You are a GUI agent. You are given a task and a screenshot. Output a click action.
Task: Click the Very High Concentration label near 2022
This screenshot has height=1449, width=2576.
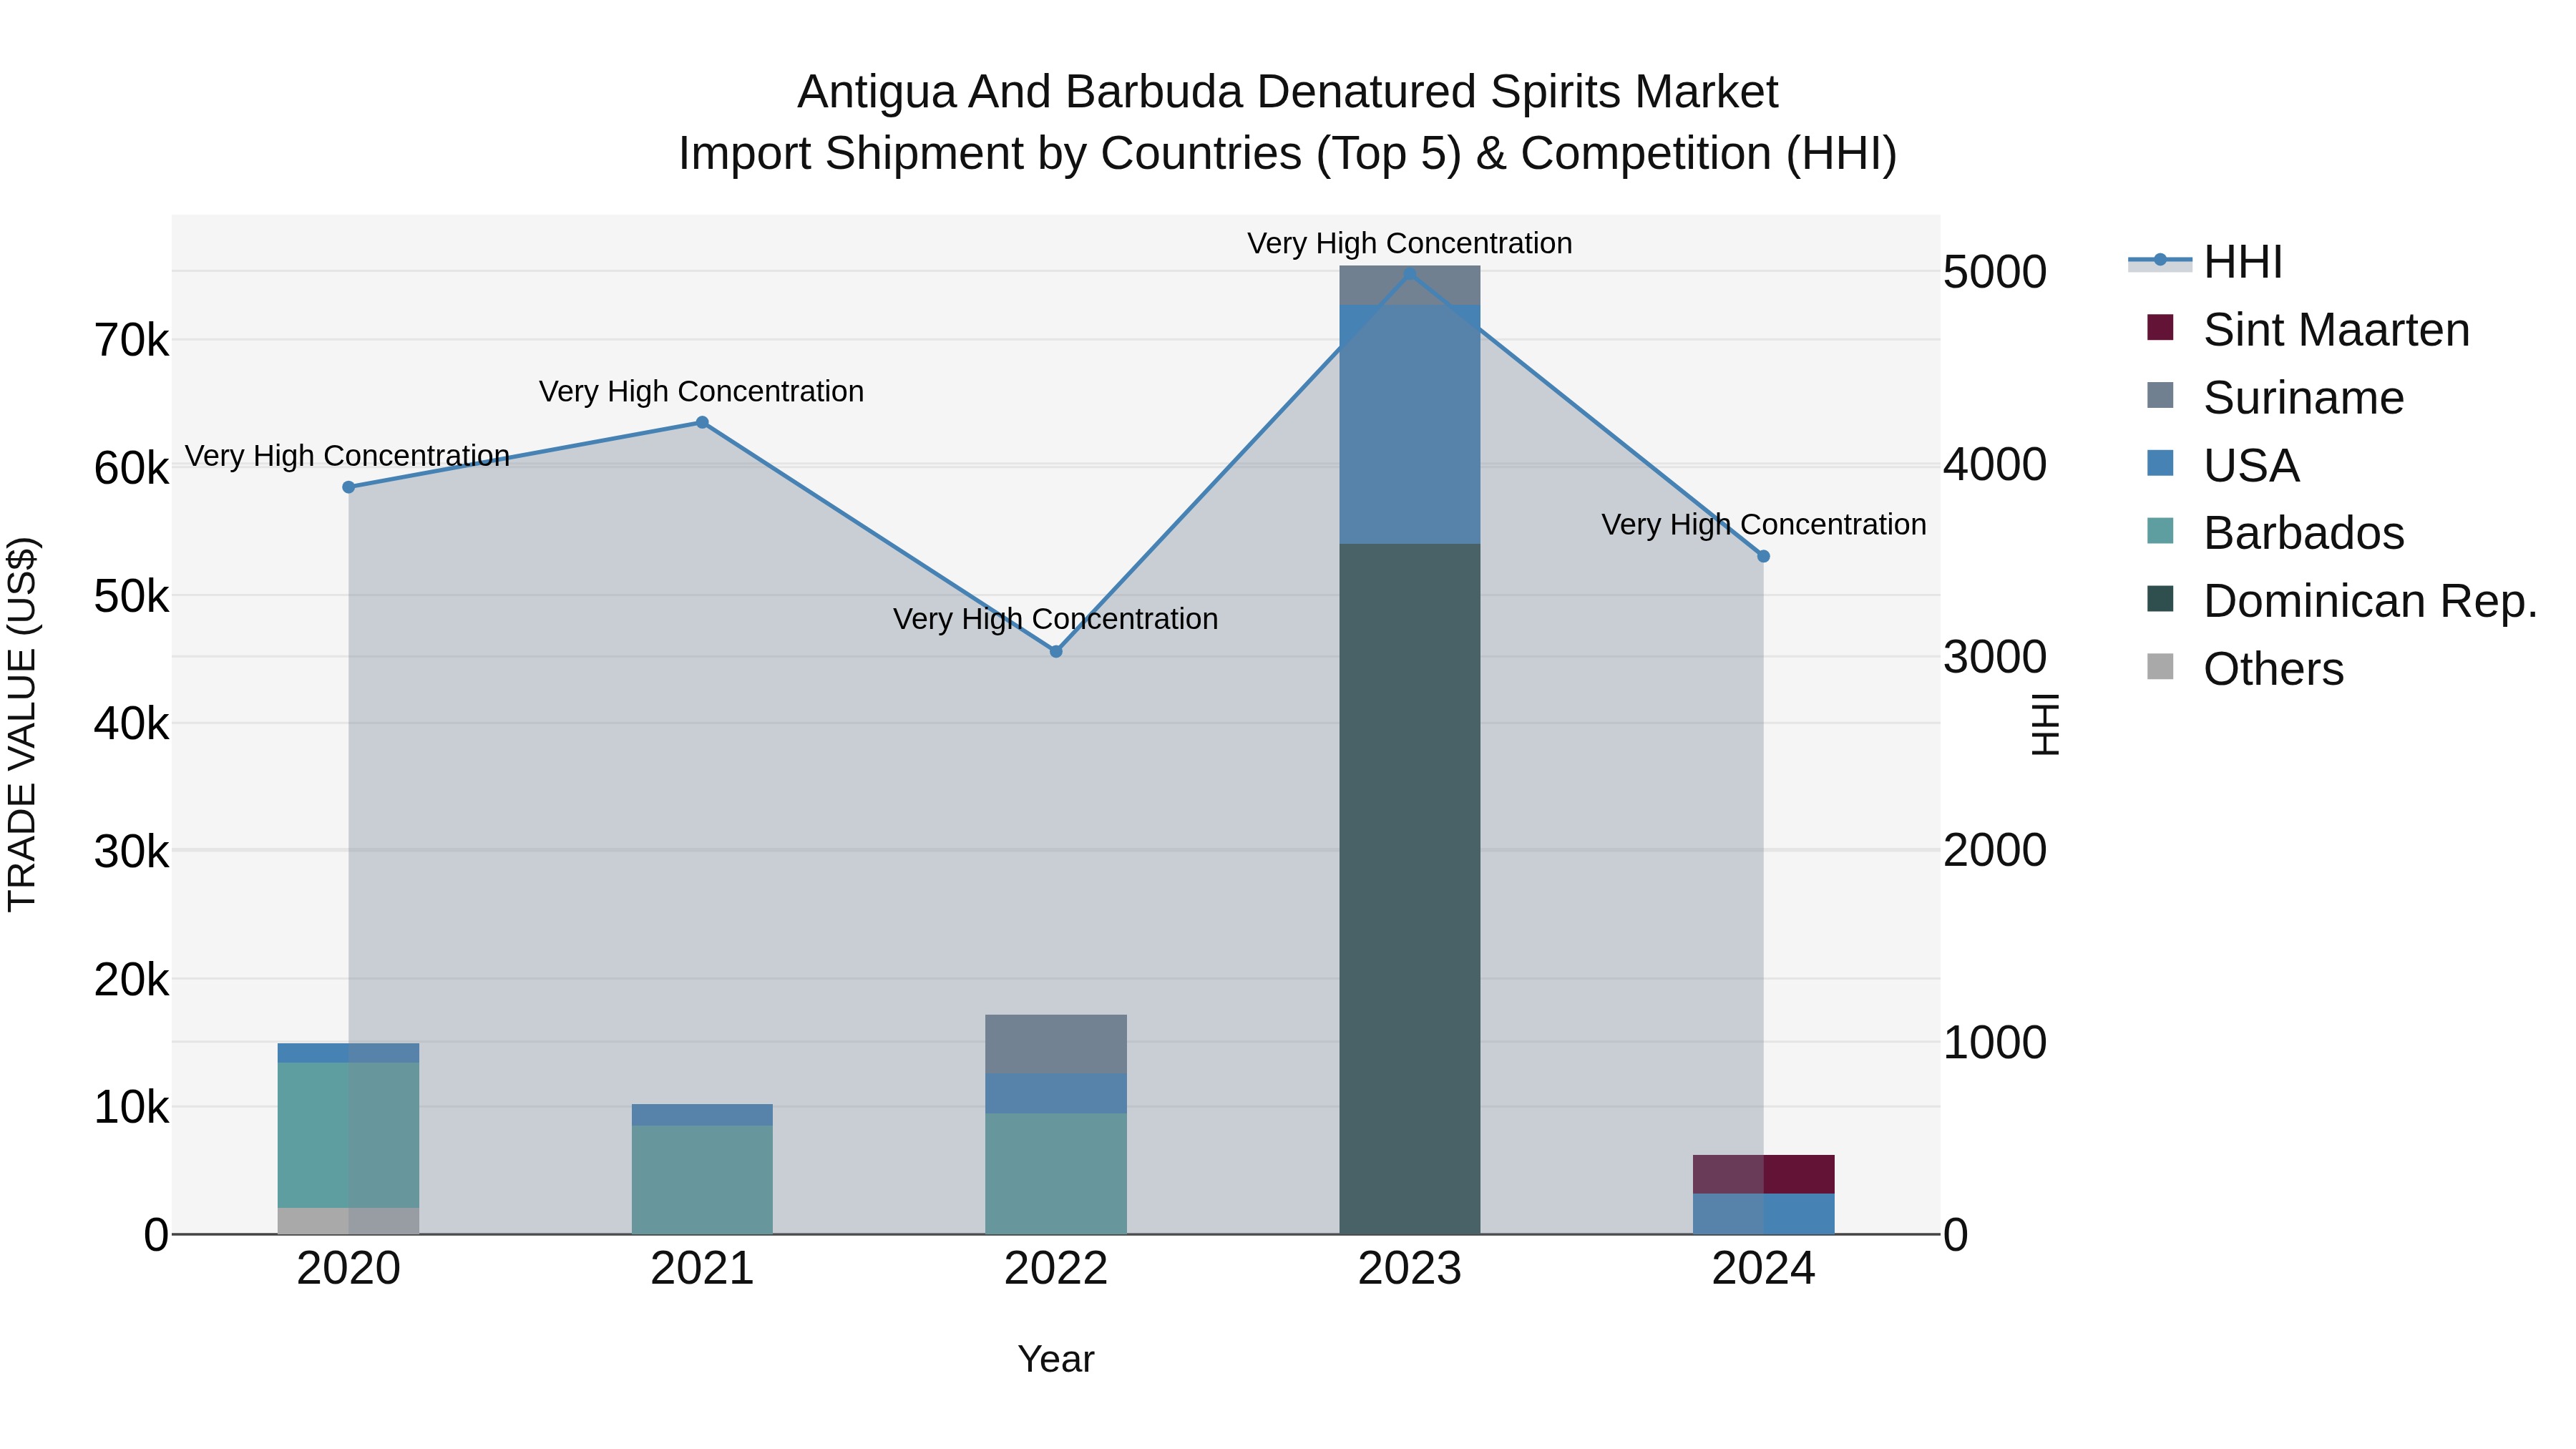click(1056, 619)
